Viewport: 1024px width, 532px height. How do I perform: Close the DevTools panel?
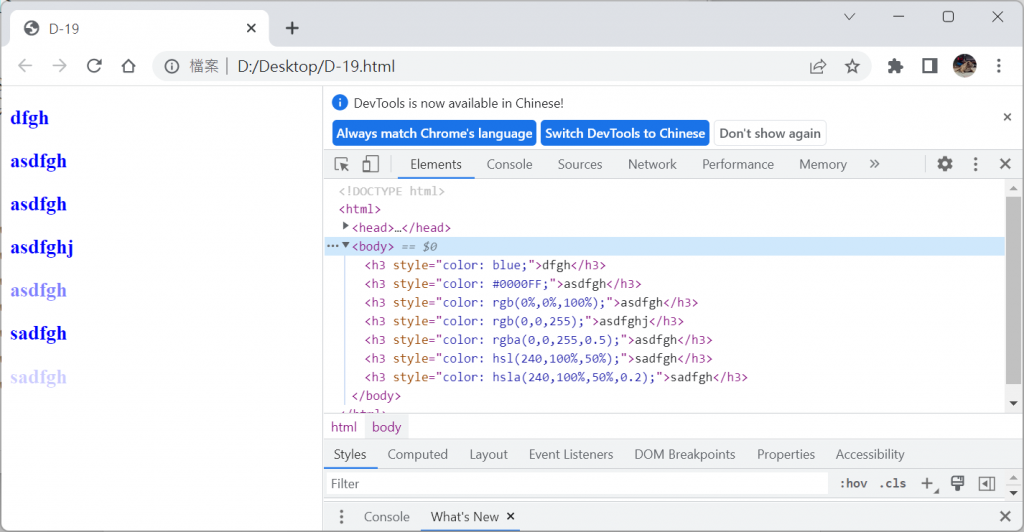pyautogui.click(x=1005, y=164)
